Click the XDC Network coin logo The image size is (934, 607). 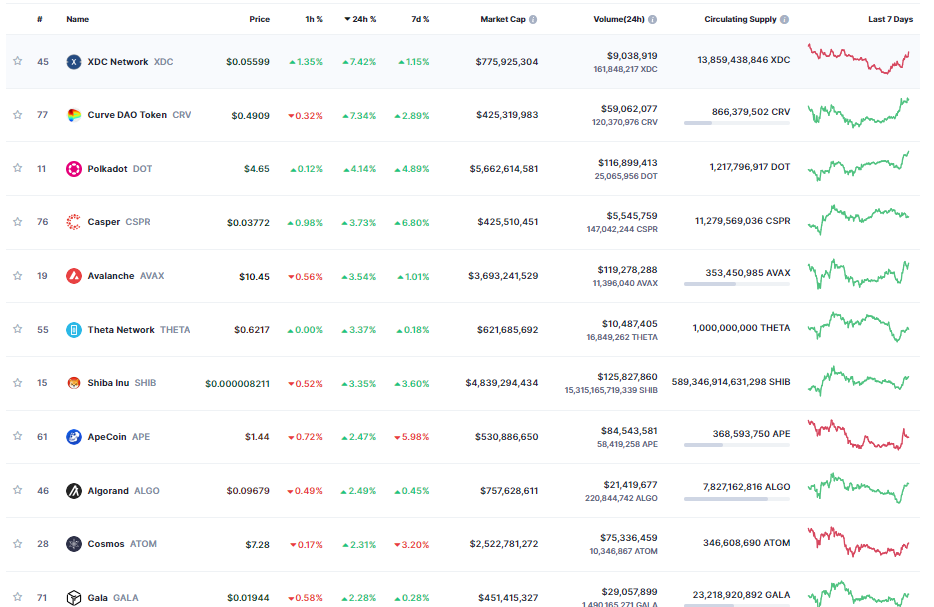(x=74, y=61)
